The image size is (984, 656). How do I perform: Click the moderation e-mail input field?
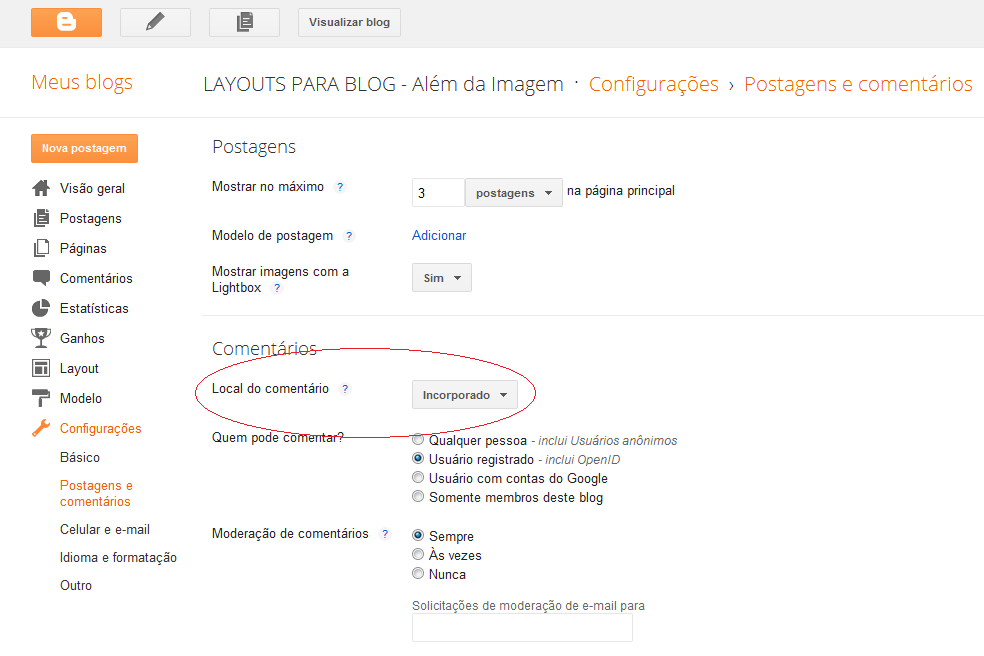(x=522, y=628)
